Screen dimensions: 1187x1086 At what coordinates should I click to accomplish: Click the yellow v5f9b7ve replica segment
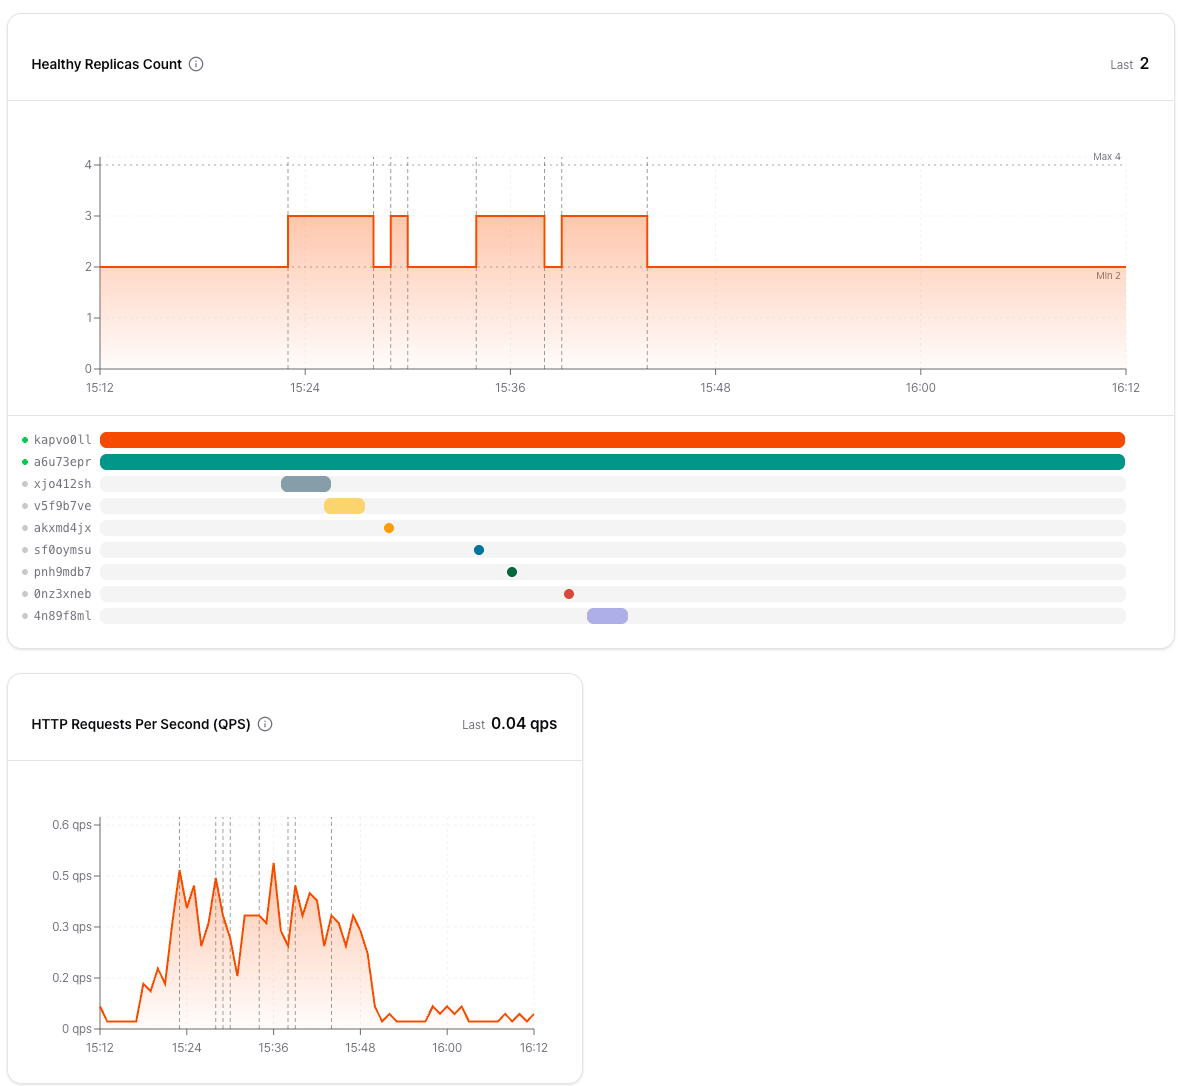pos(344,506)
